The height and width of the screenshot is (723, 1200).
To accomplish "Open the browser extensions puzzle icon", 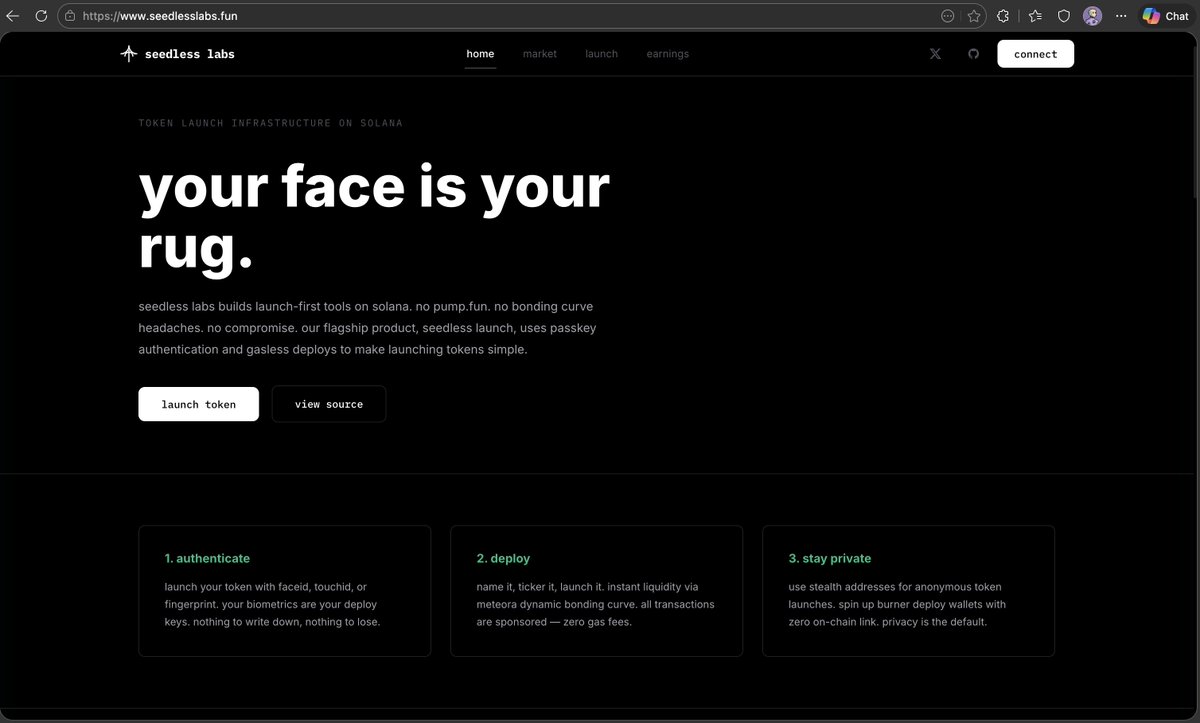I will click(x=1004, y=16).
